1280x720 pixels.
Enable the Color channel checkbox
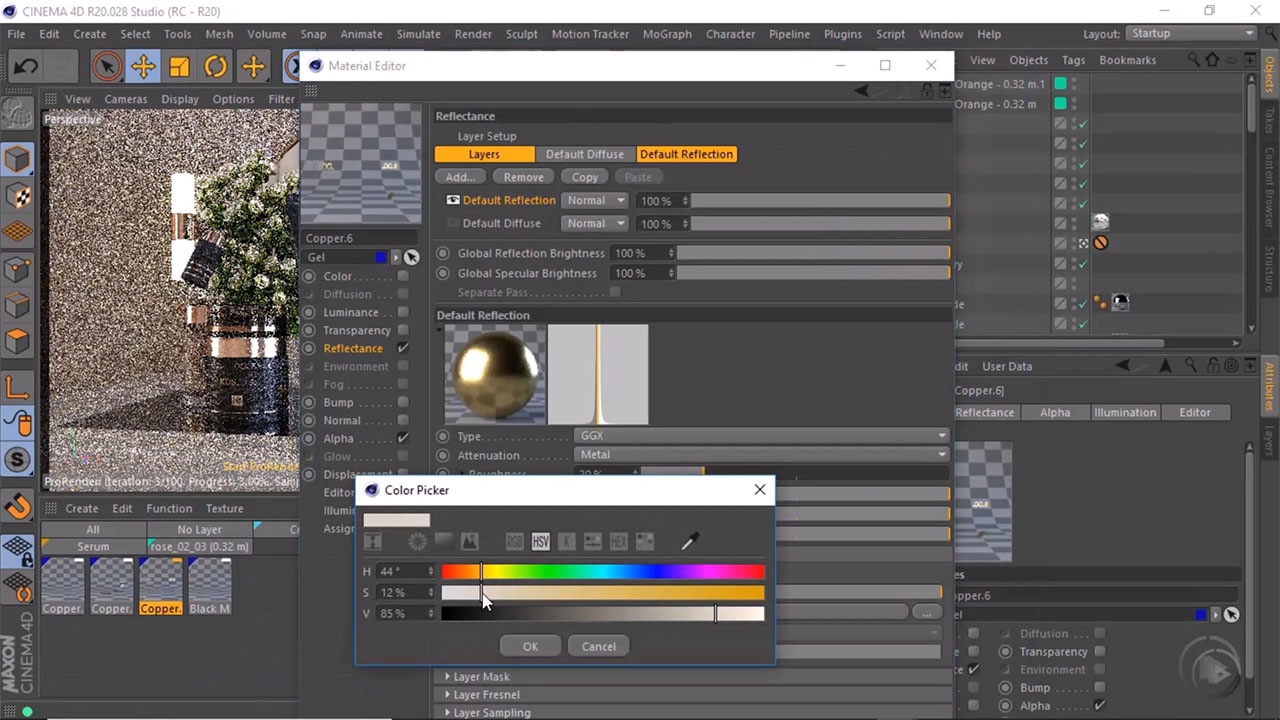click(x=403, y=276)
